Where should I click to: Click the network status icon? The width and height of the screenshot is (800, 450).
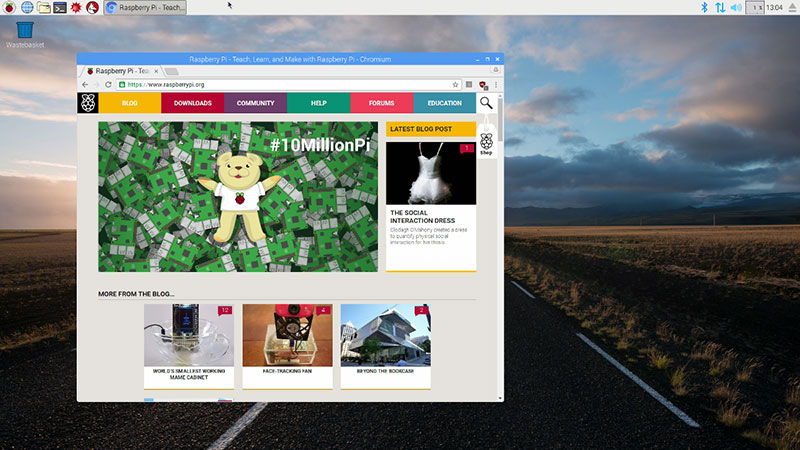point(719,7)
